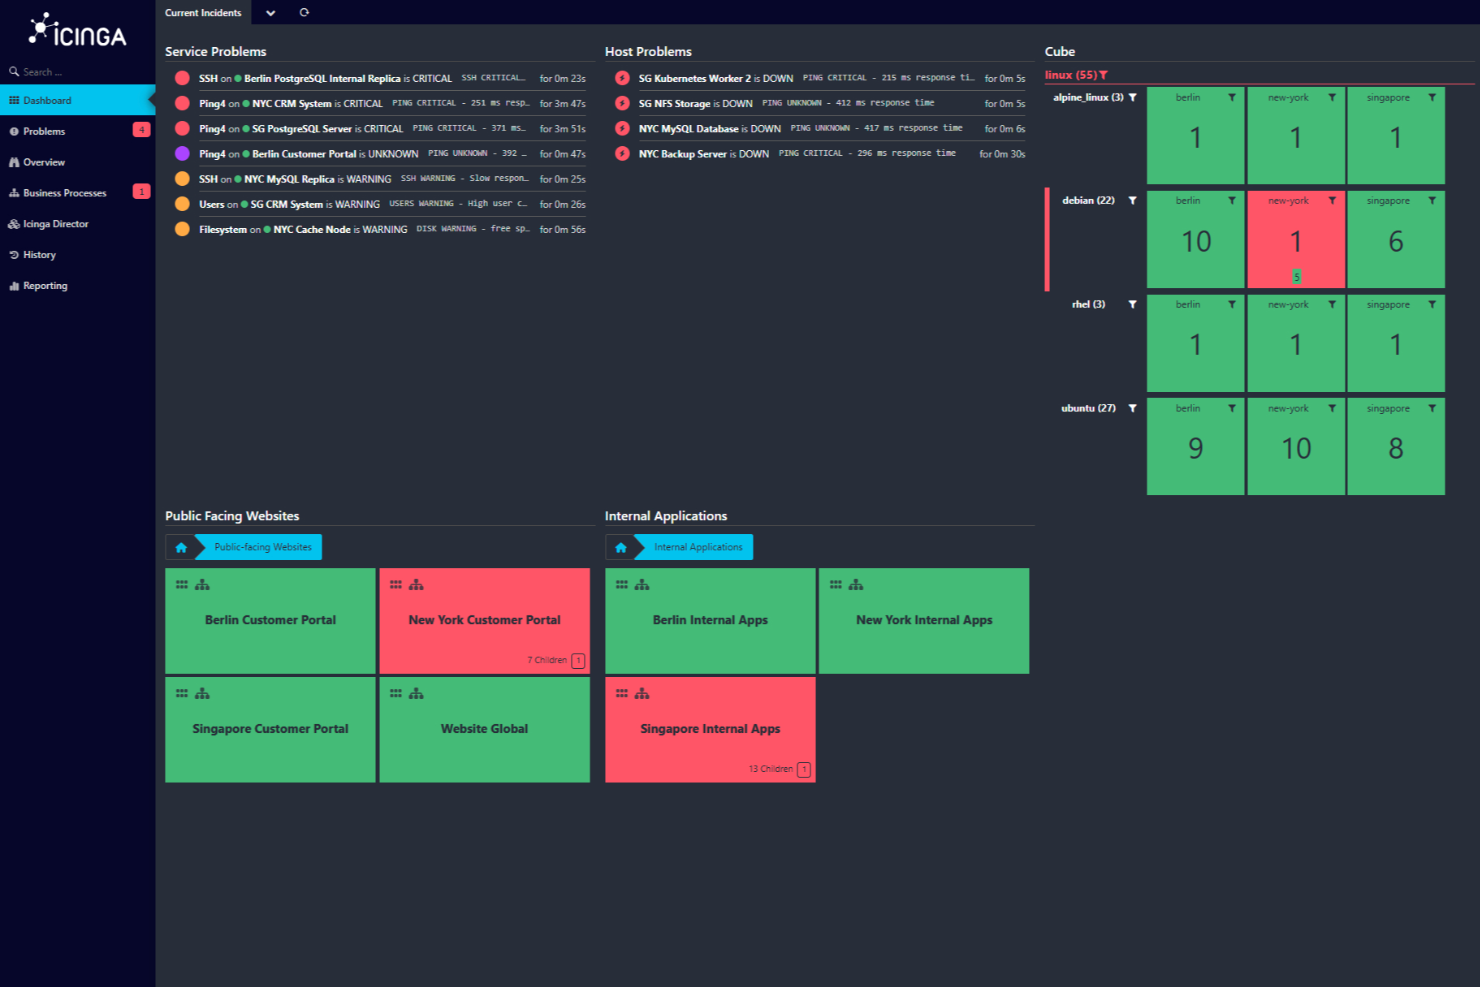
Task: Select the Reporting icon in the sidebar
Action: 13,285
